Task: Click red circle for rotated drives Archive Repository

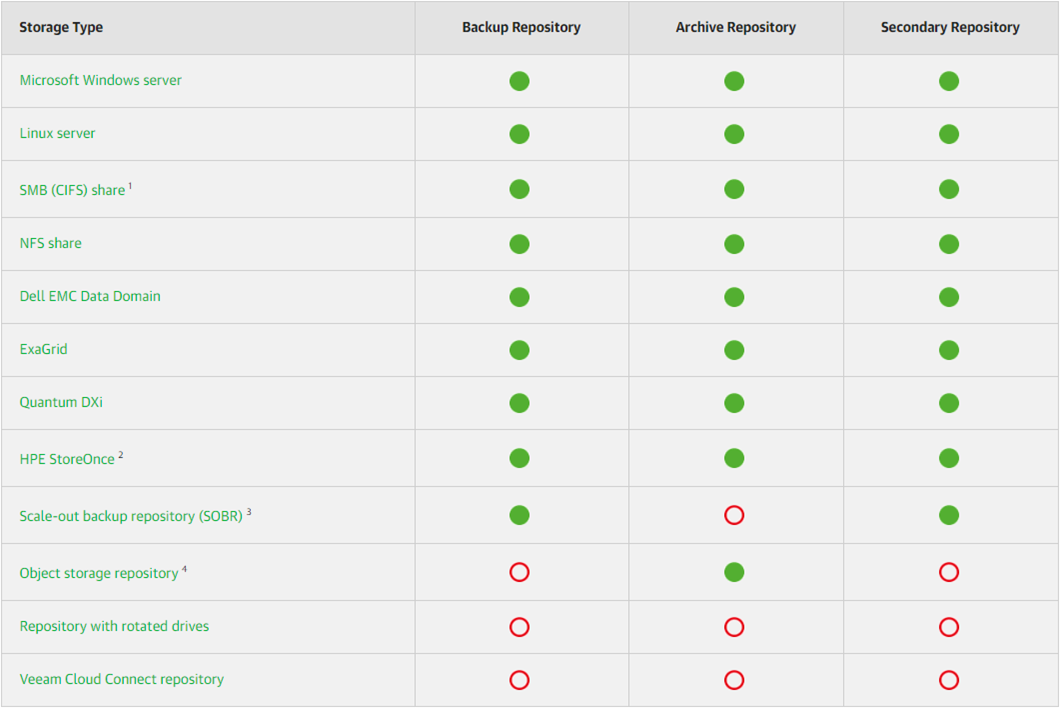Action: coord(734,627)
